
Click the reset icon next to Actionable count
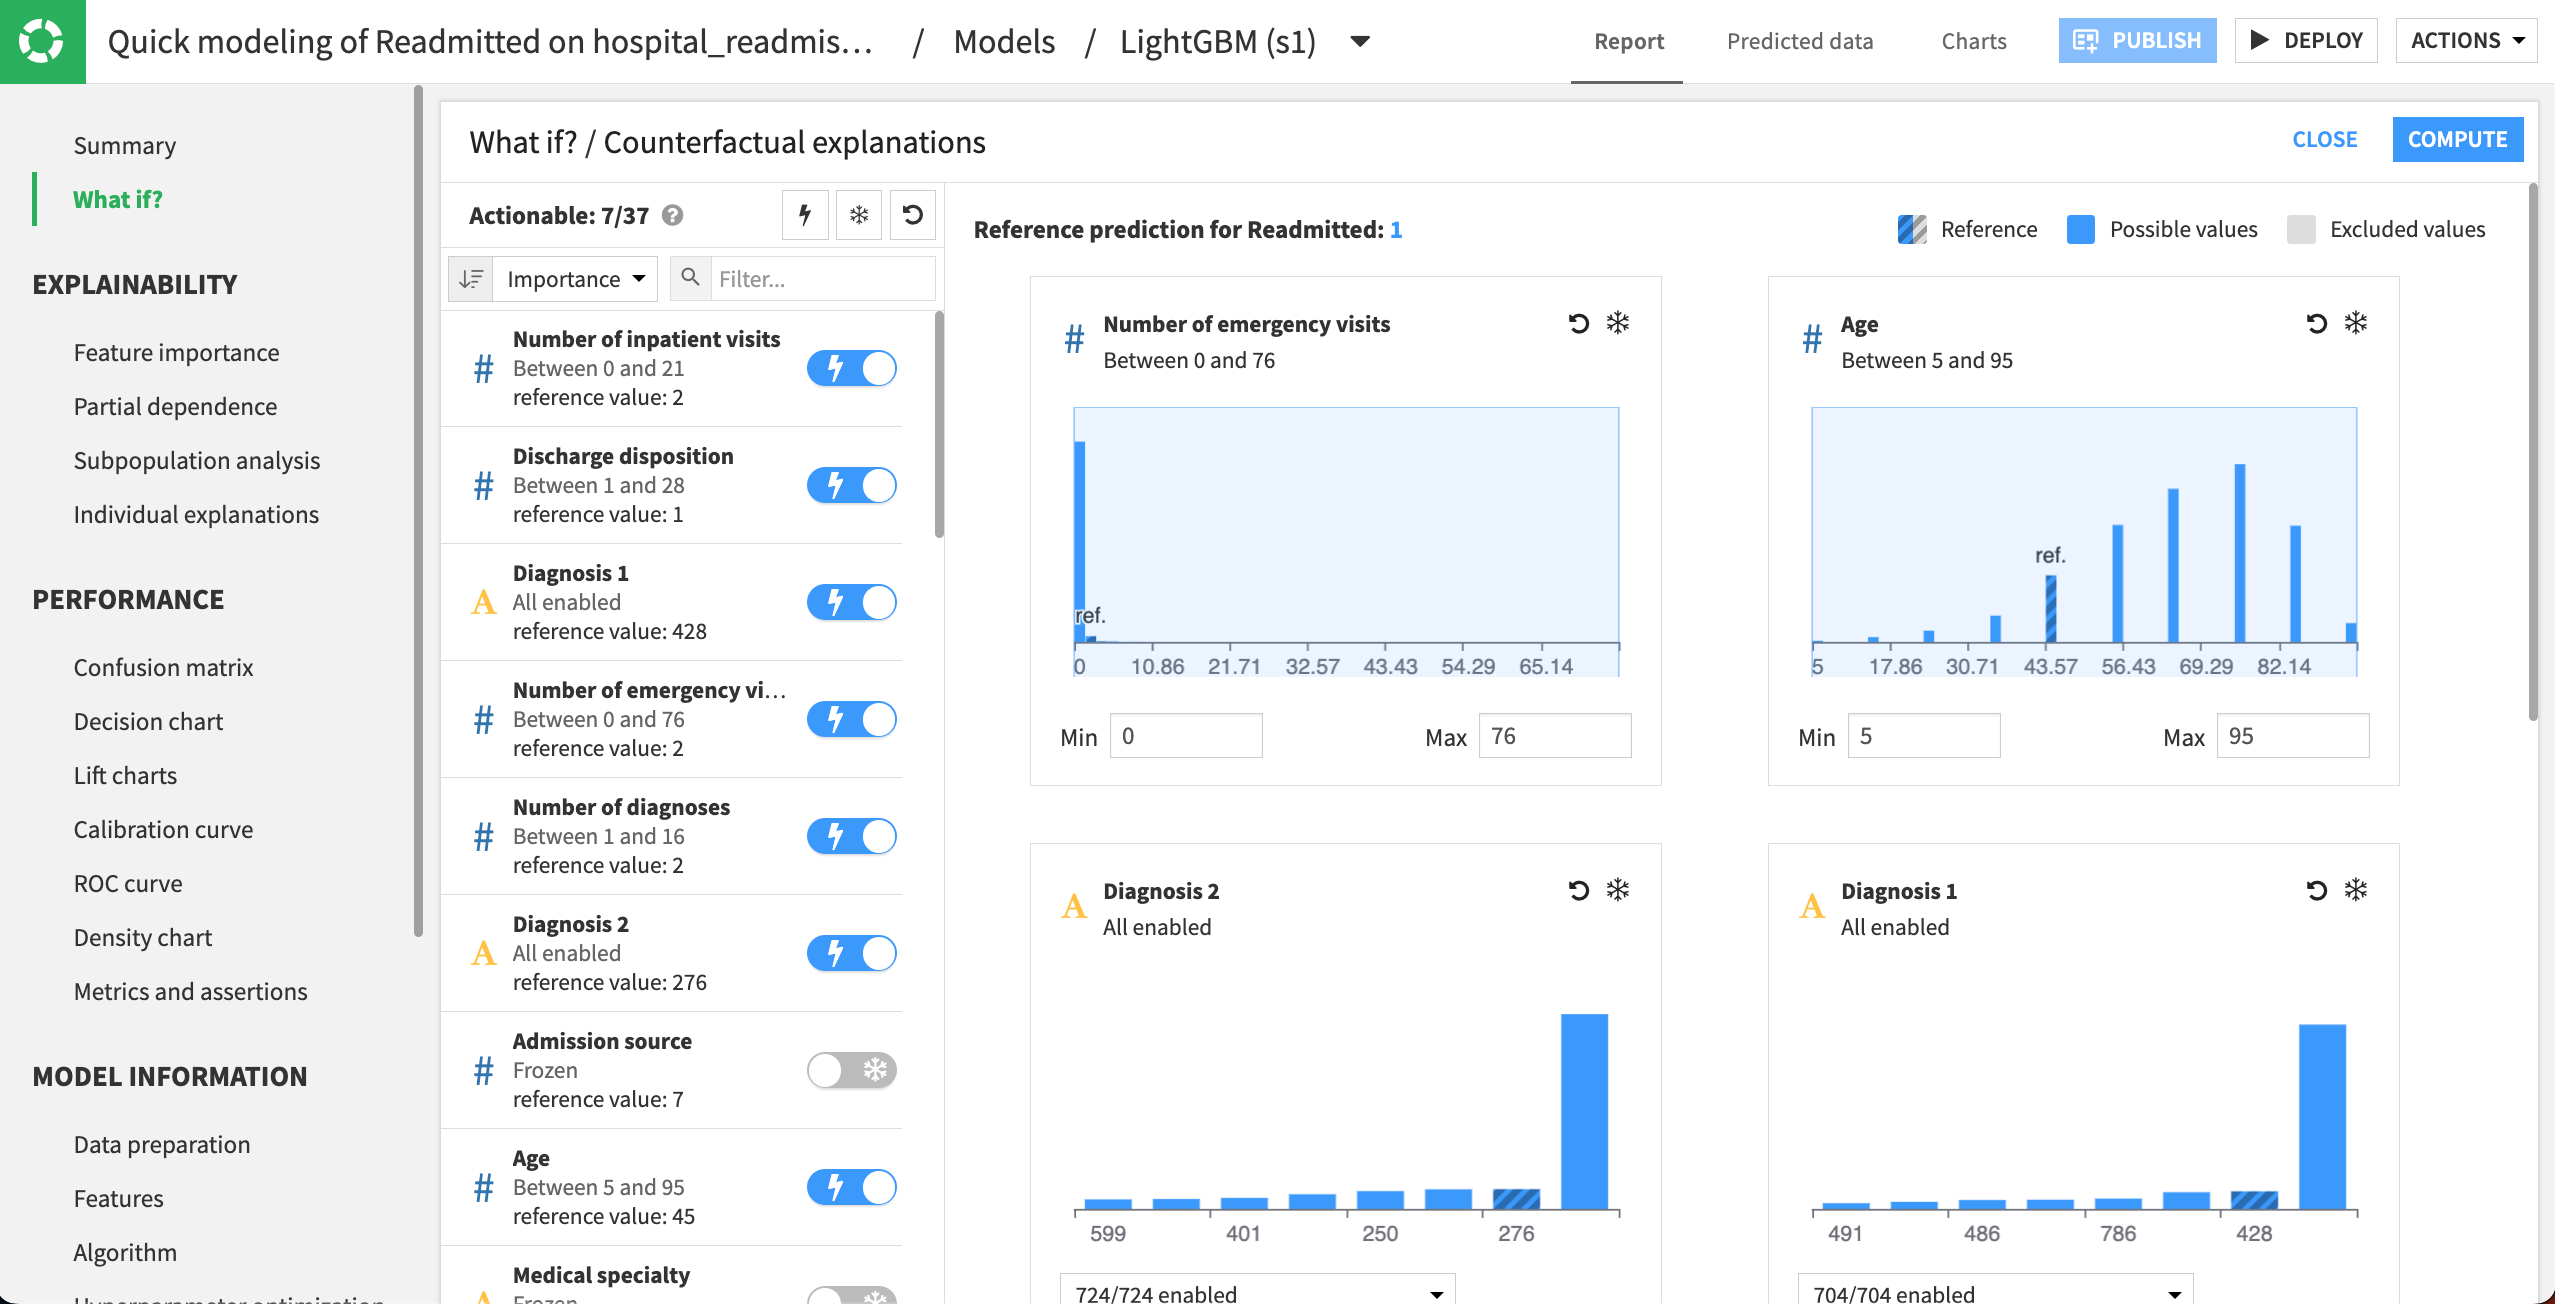(x=912, y=214)
